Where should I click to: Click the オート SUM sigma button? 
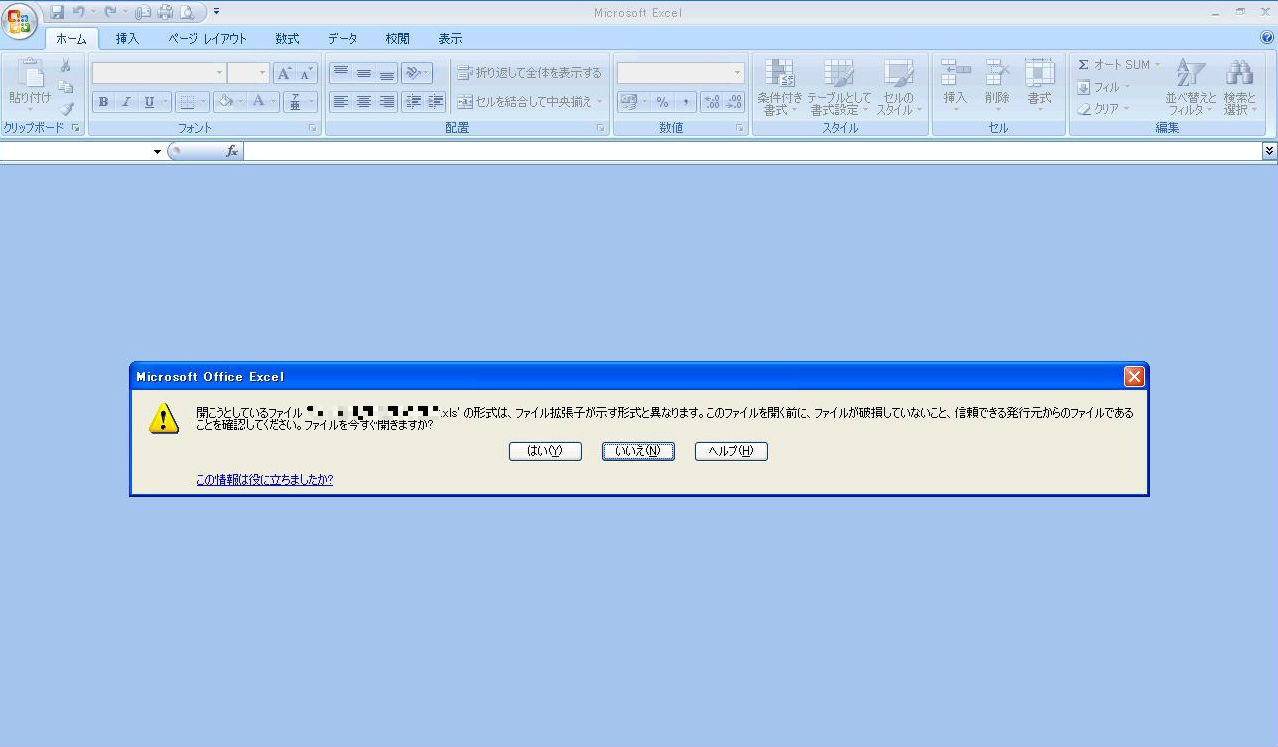click(1118, 65)
